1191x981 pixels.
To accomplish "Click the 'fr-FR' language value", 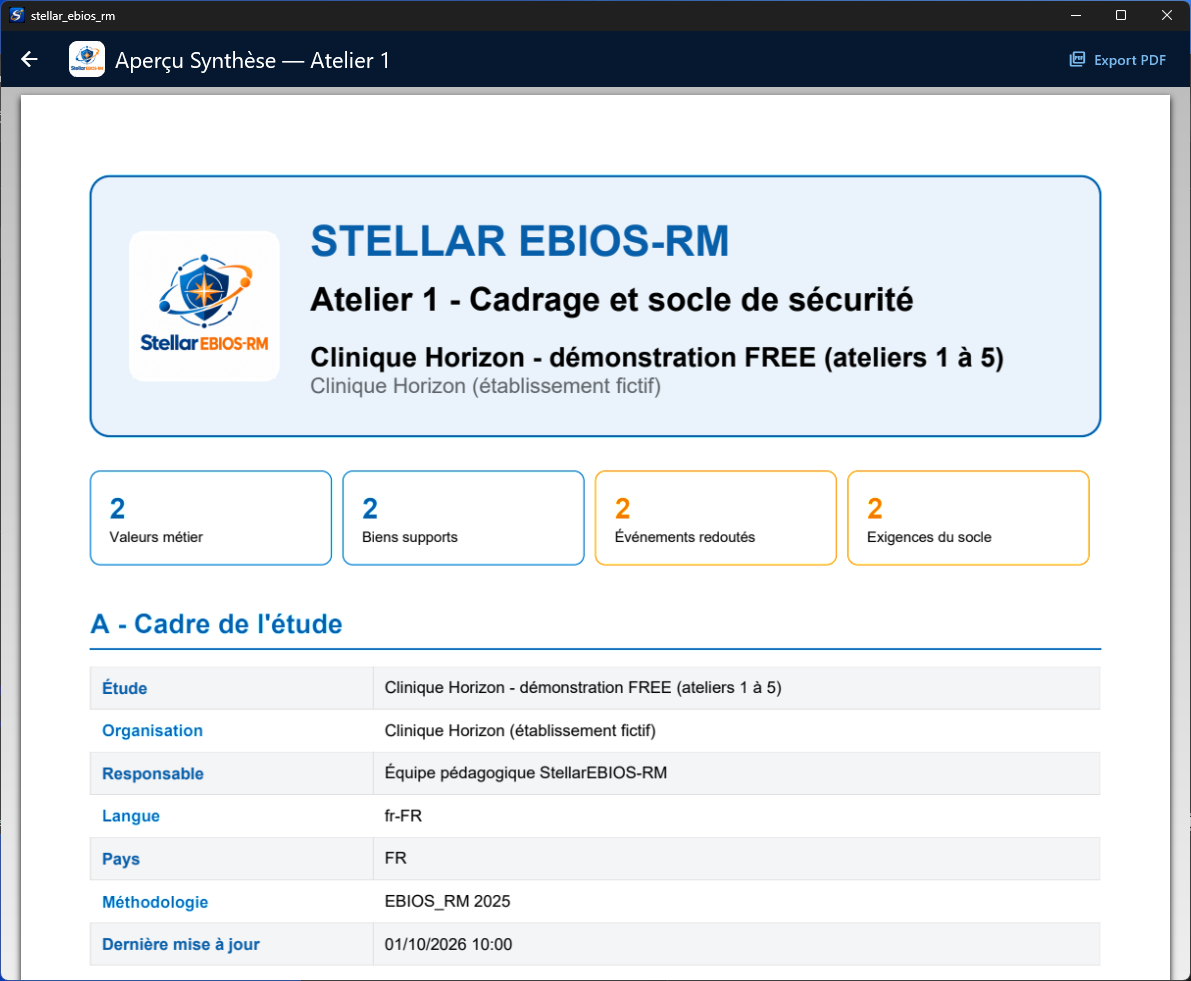I will click(403, 816).
